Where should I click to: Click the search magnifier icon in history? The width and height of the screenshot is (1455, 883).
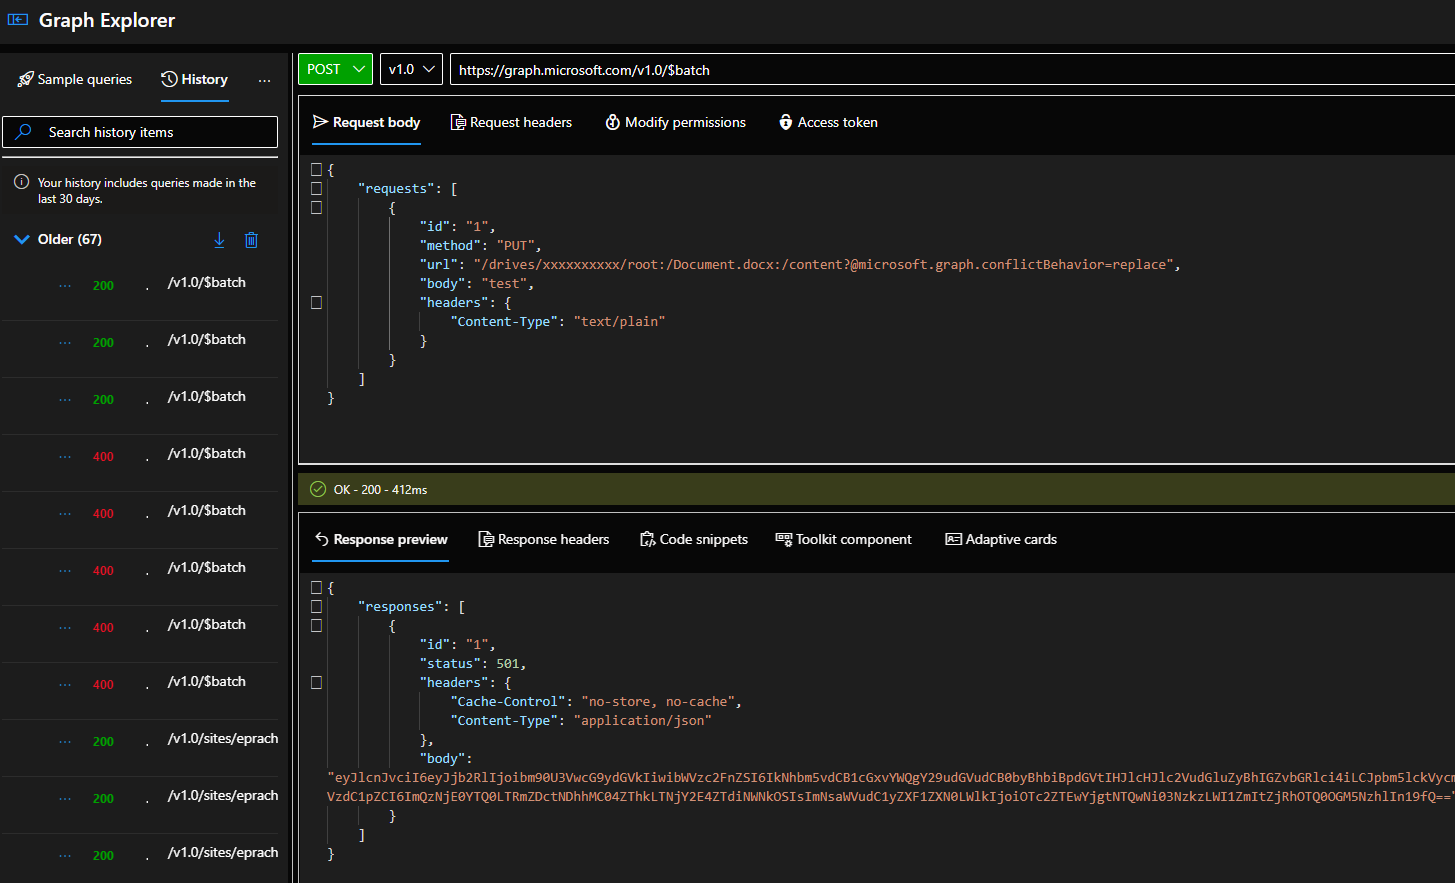25,132
